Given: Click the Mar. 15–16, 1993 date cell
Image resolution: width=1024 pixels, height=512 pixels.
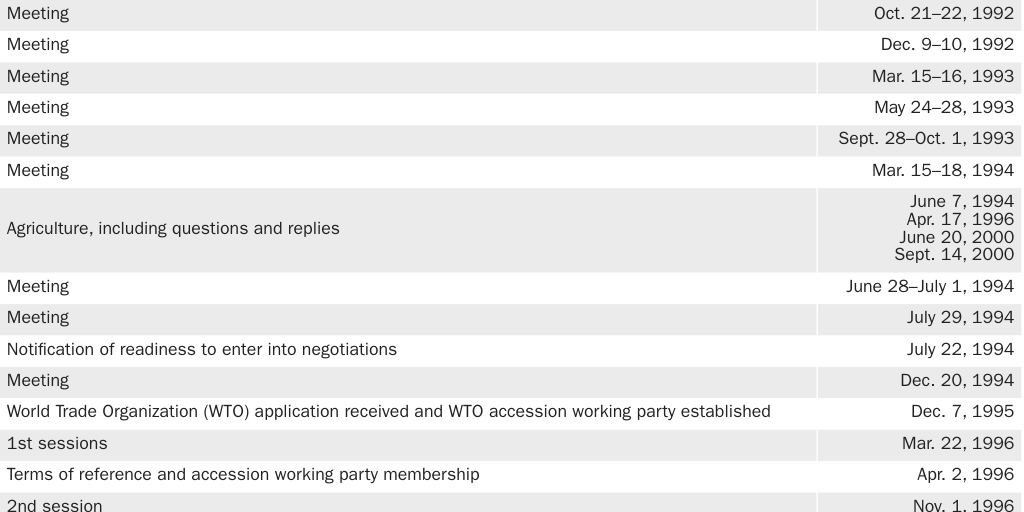Looking at the screenshot, I should tap(942, 76).
